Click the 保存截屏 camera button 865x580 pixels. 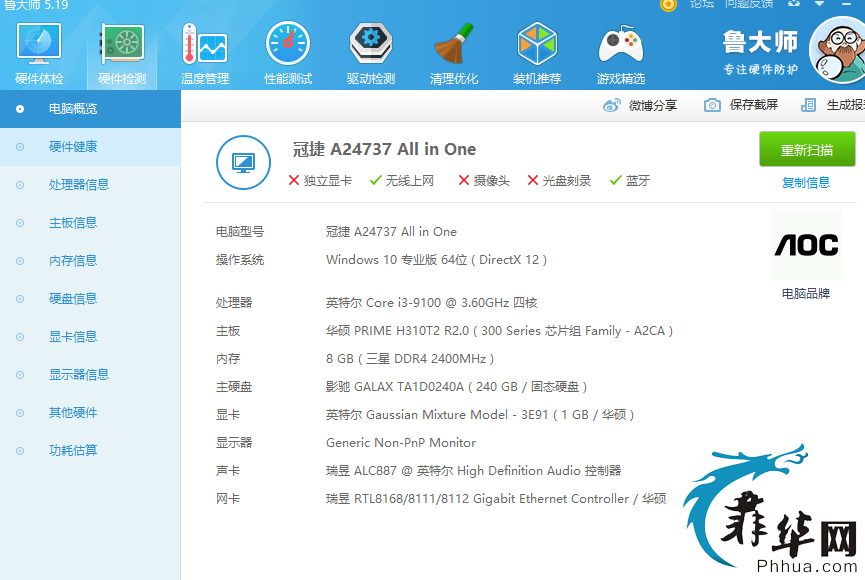[741, 105]
